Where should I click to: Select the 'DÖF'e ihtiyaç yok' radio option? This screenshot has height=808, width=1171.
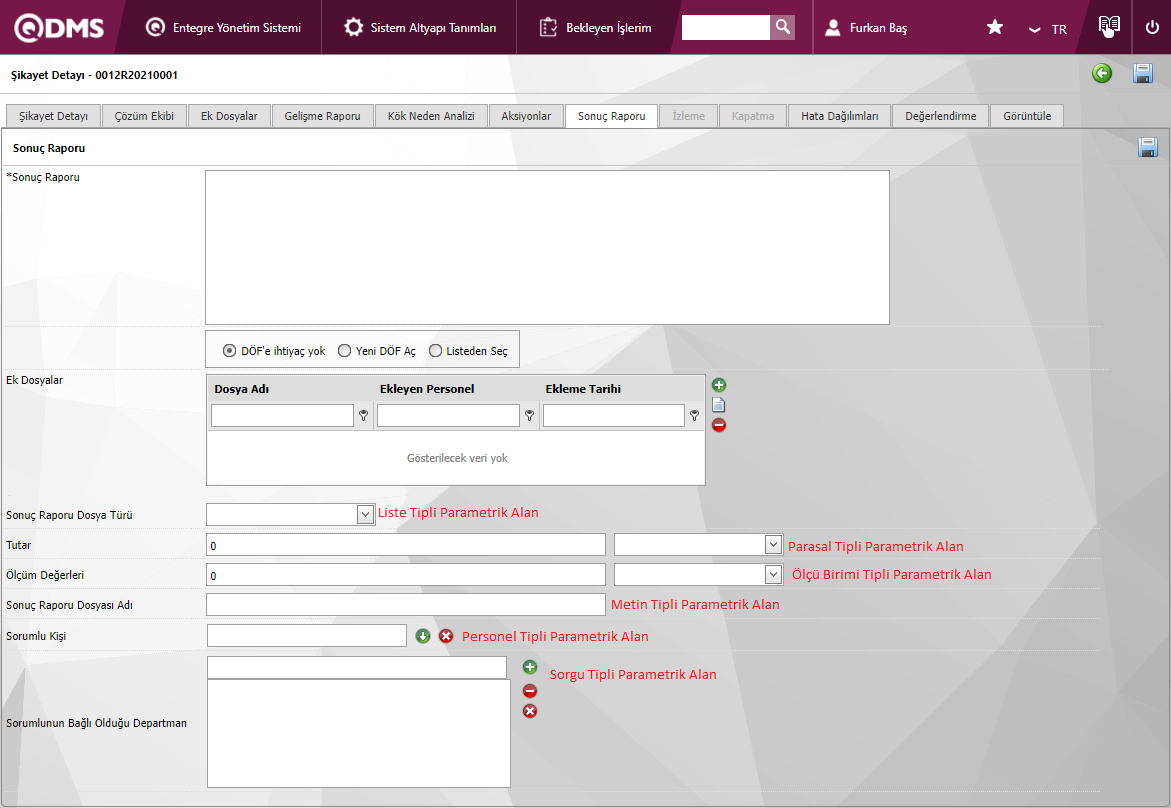click(x=230, y=351)
